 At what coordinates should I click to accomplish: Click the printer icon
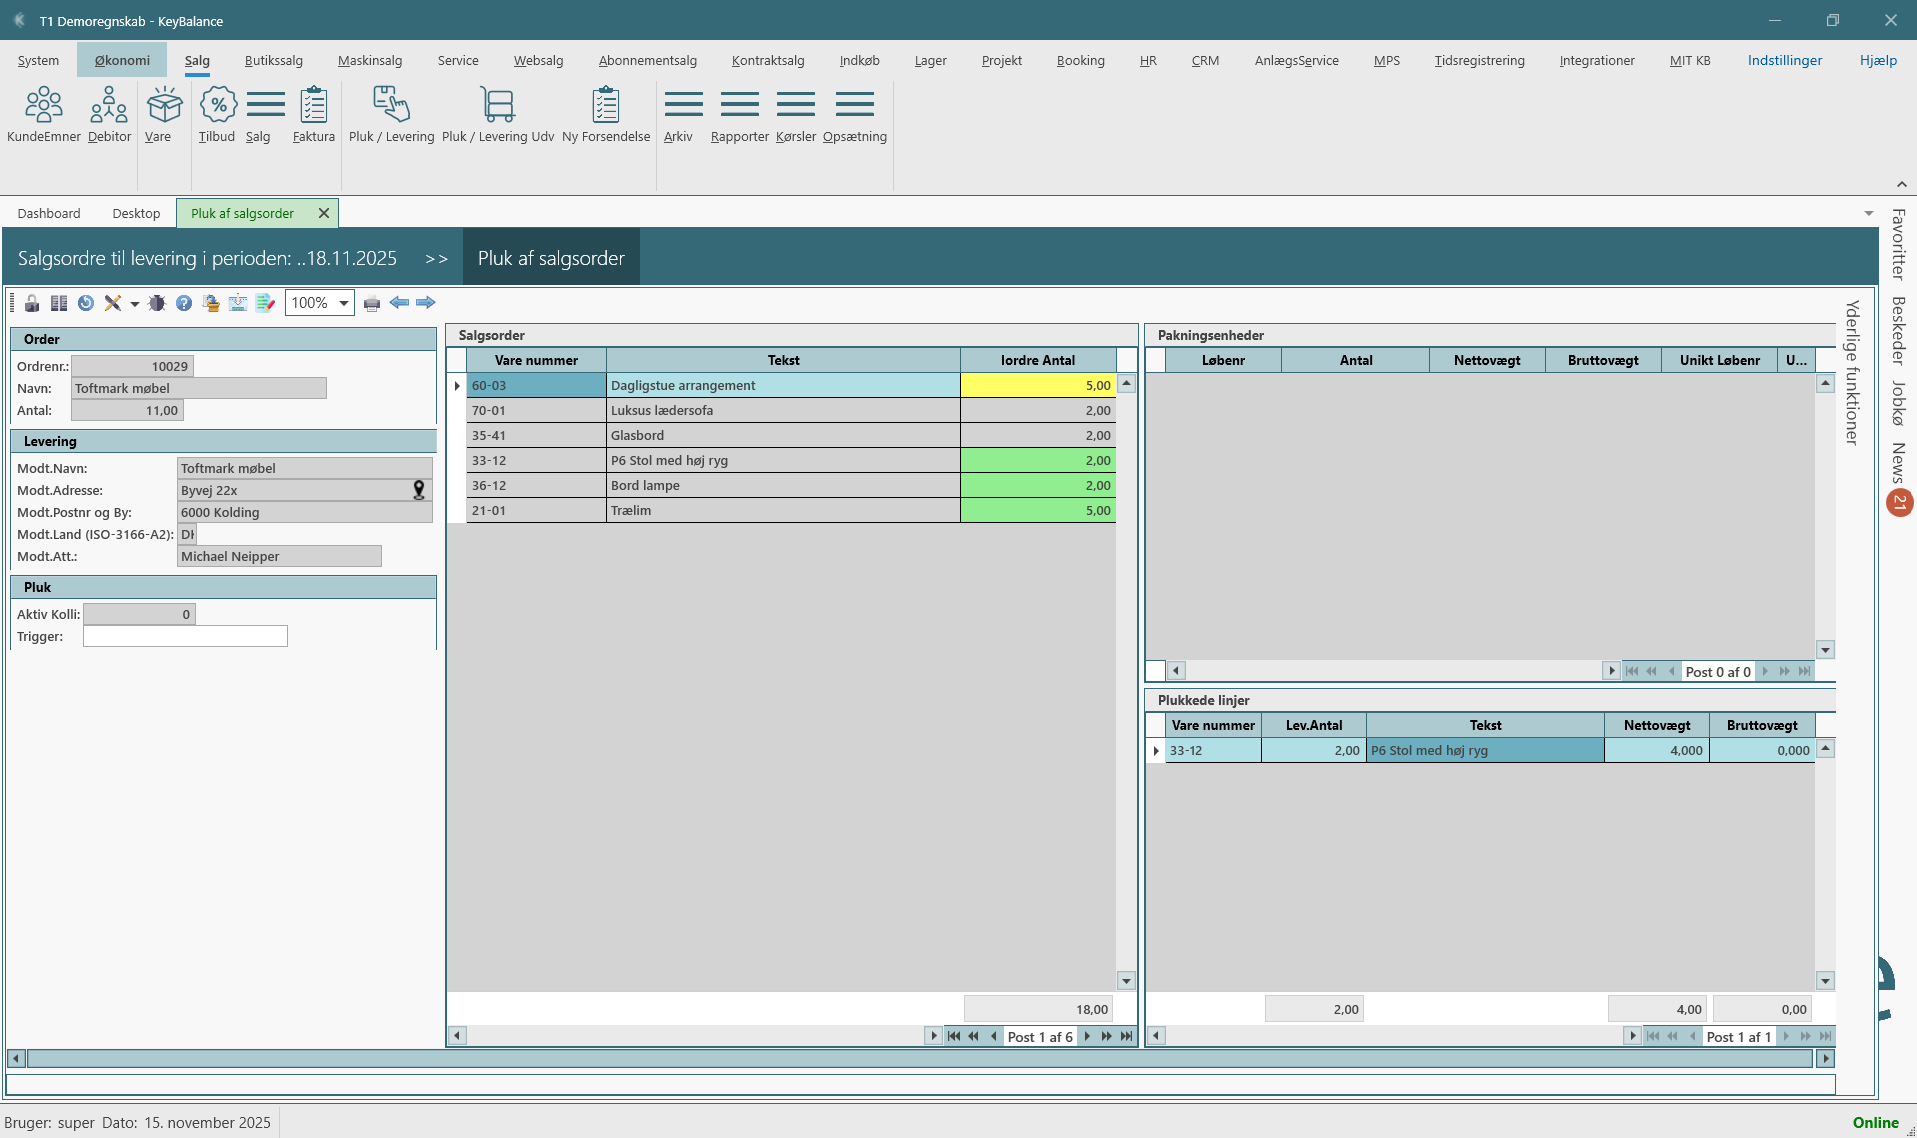[372, 303]
